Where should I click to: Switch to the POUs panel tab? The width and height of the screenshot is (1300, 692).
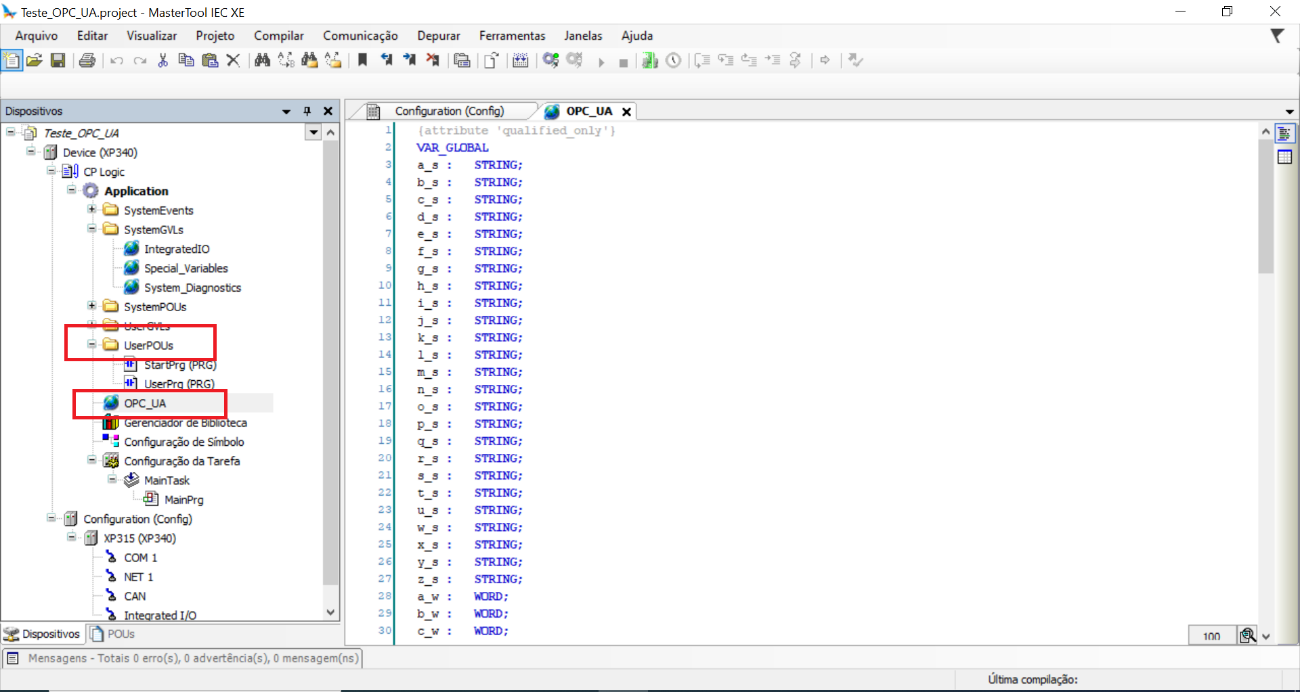point(113,634)
